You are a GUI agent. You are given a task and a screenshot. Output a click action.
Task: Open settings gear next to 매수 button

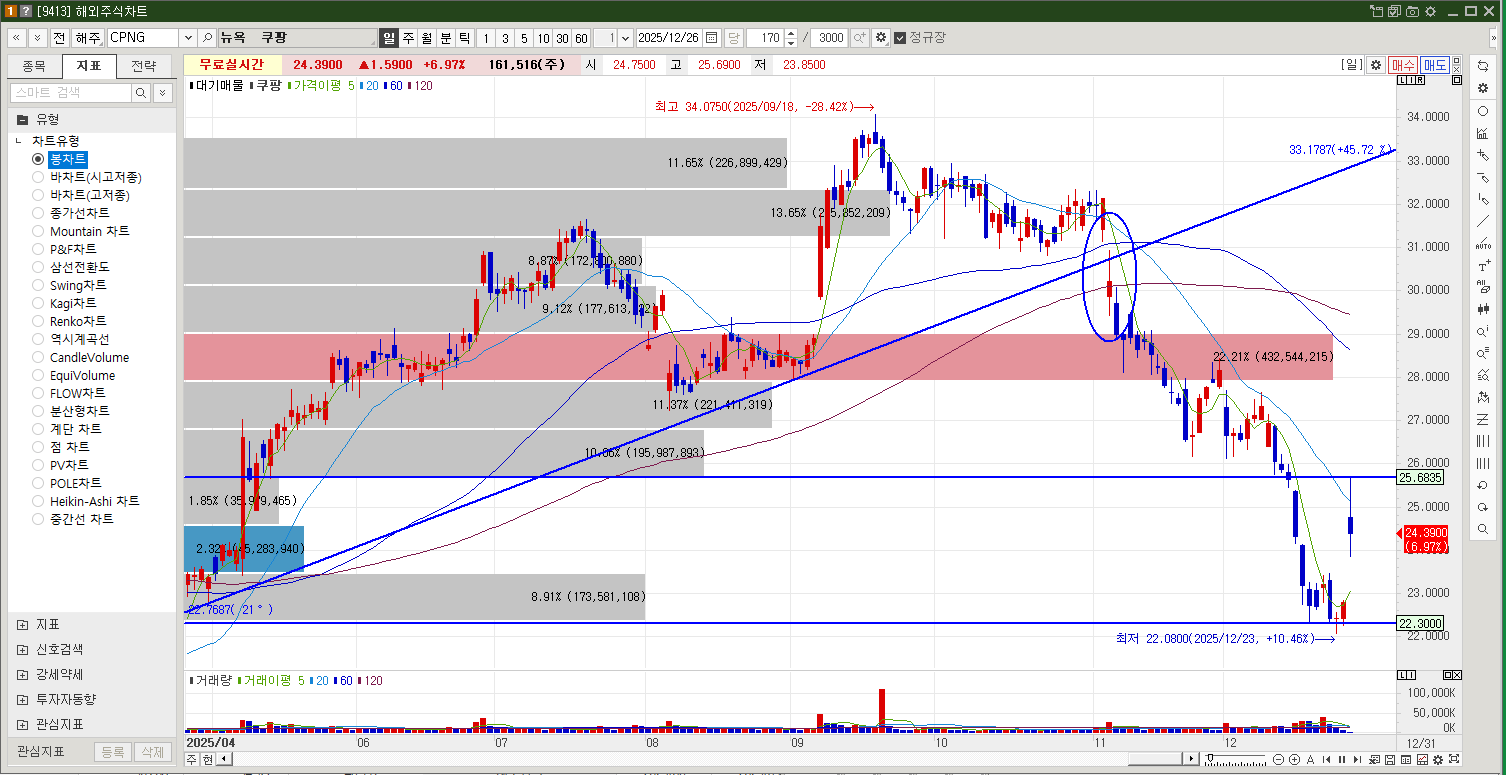(x=1376, y=64)
